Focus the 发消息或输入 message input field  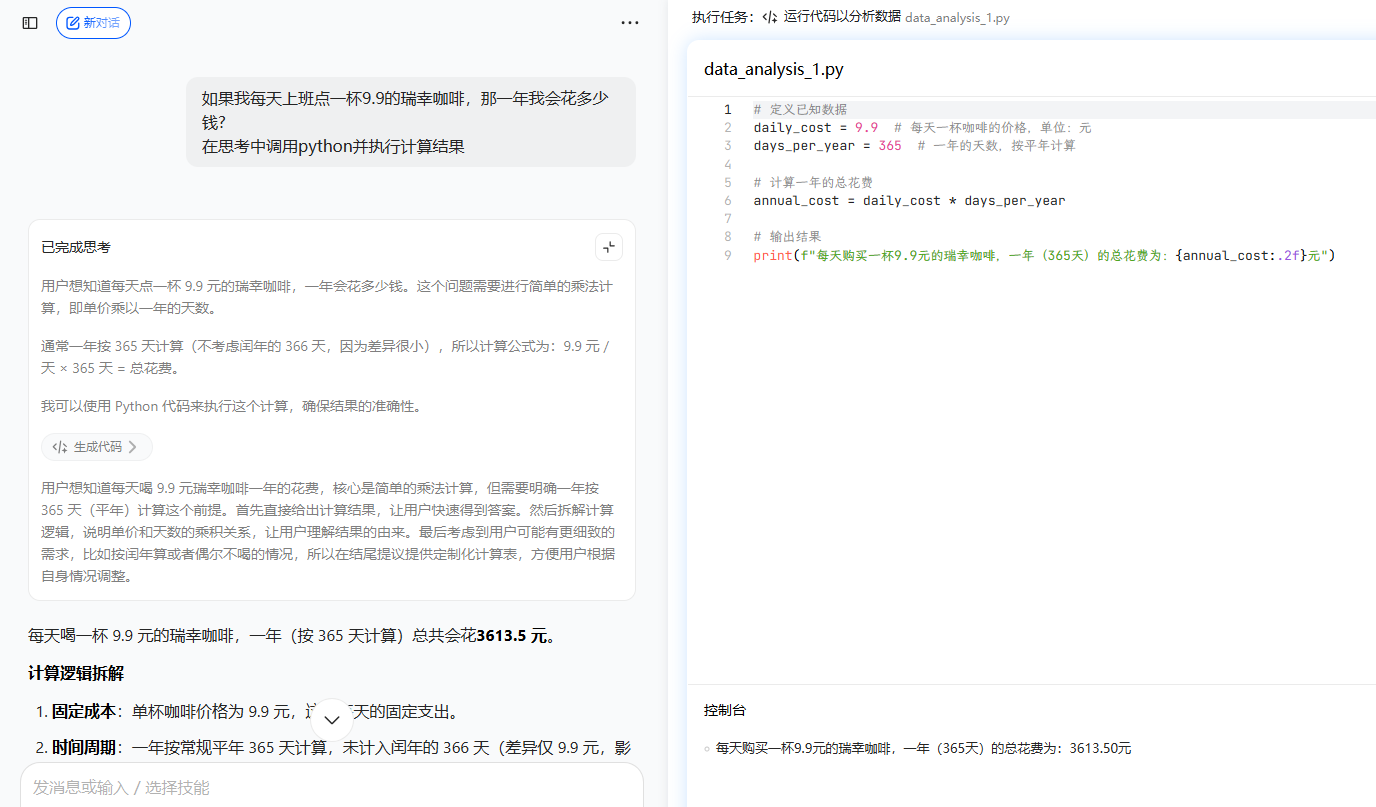point(332,787)
